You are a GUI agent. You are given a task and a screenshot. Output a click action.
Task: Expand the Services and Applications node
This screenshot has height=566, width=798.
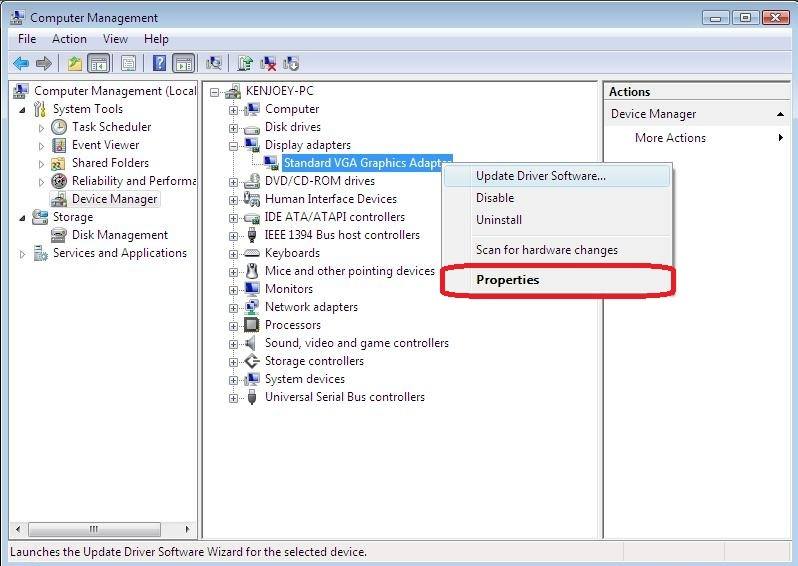point(23,254)
